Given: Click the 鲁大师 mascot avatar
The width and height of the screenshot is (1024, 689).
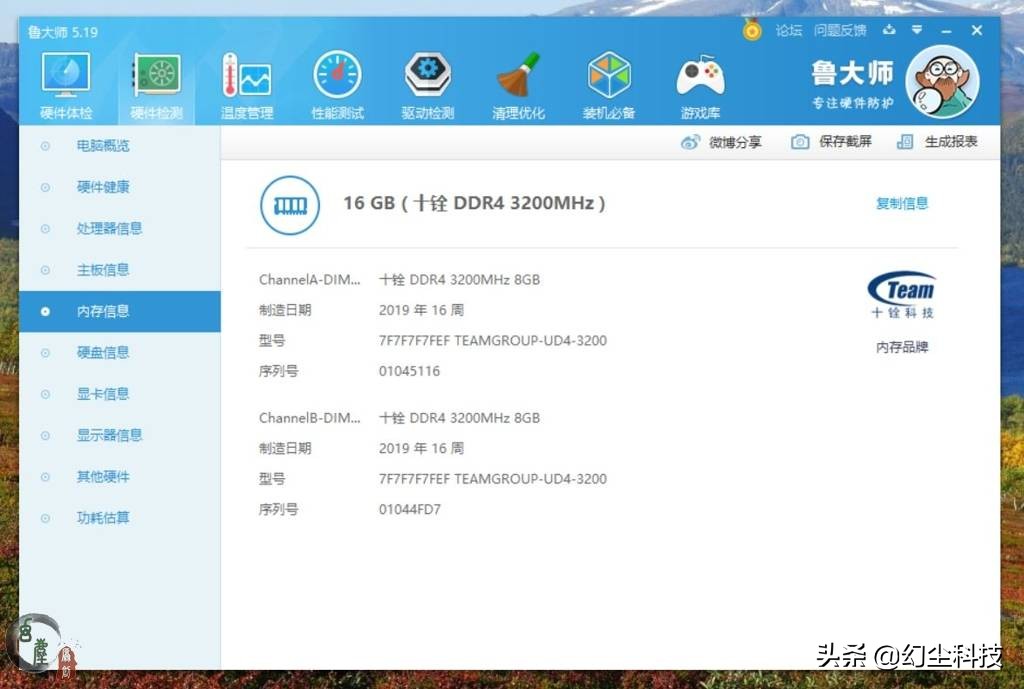Looking at the screenshot, I should [x=941, y=80].
